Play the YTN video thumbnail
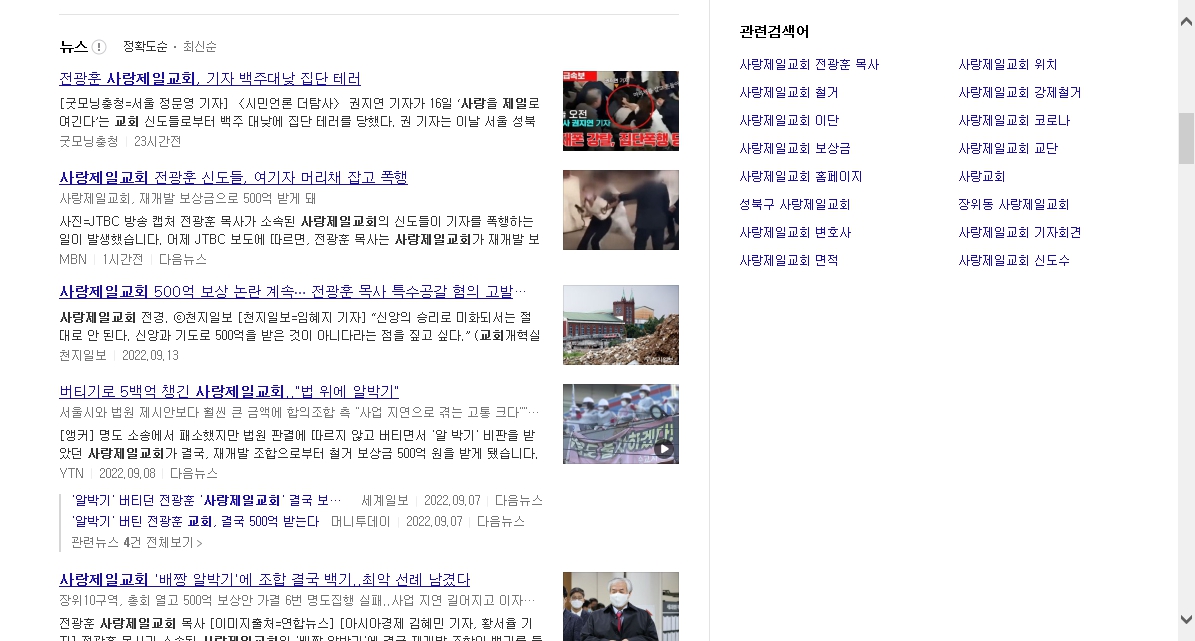 620,424
